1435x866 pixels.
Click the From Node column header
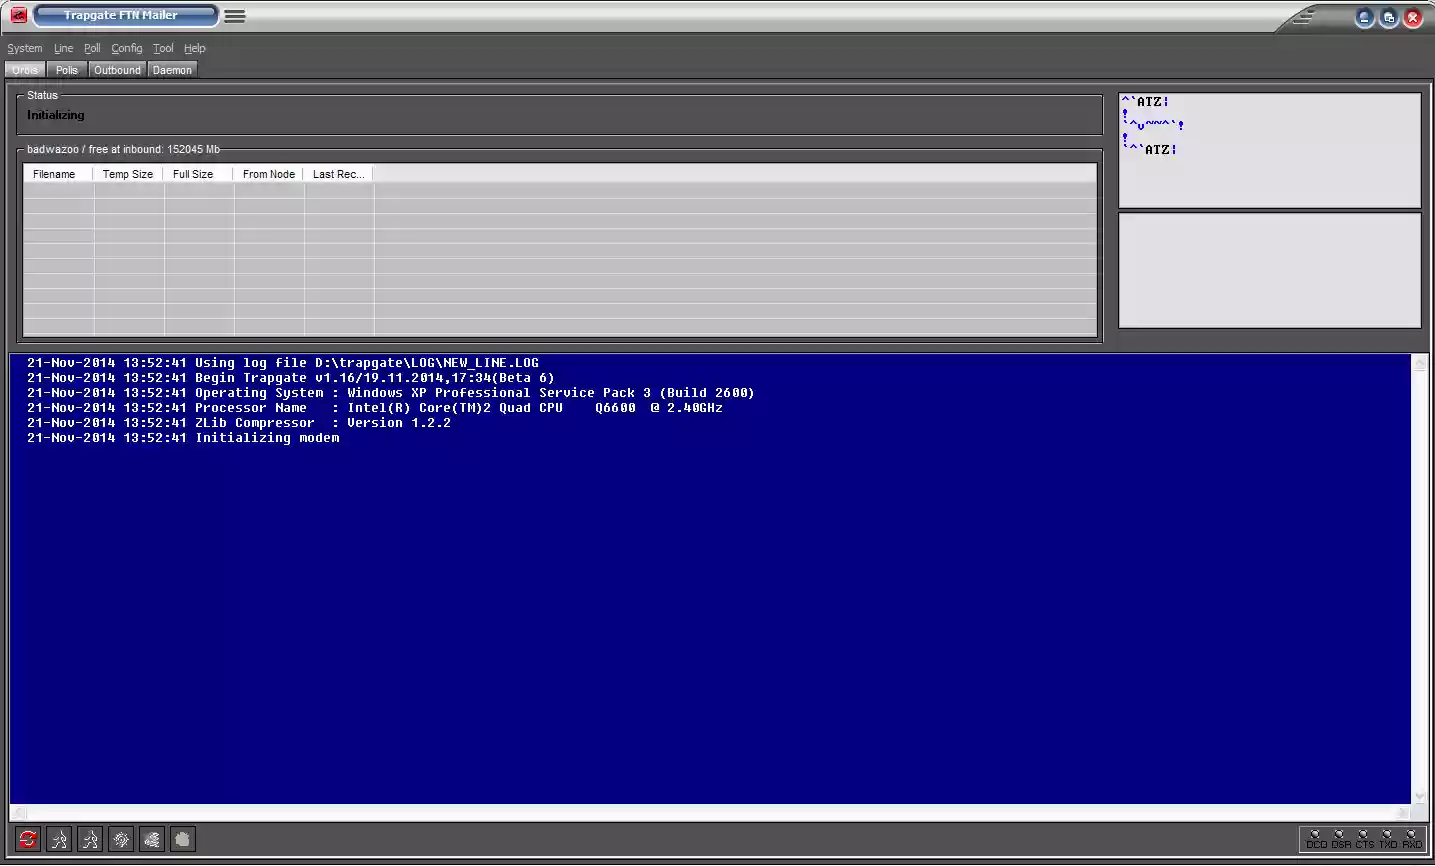click(268, 174)
